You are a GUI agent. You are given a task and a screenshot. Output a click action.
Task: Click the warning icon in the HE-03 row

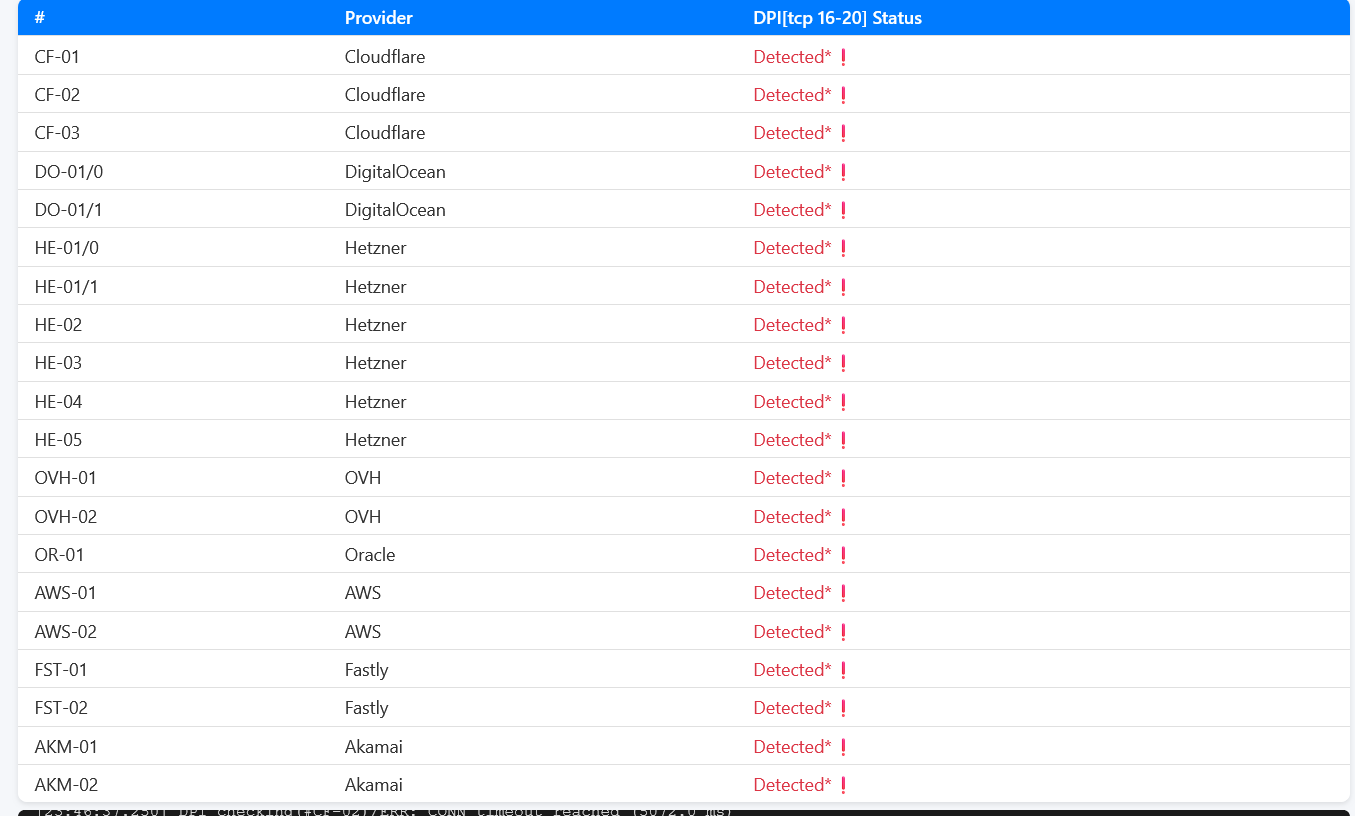pos(843,363)
